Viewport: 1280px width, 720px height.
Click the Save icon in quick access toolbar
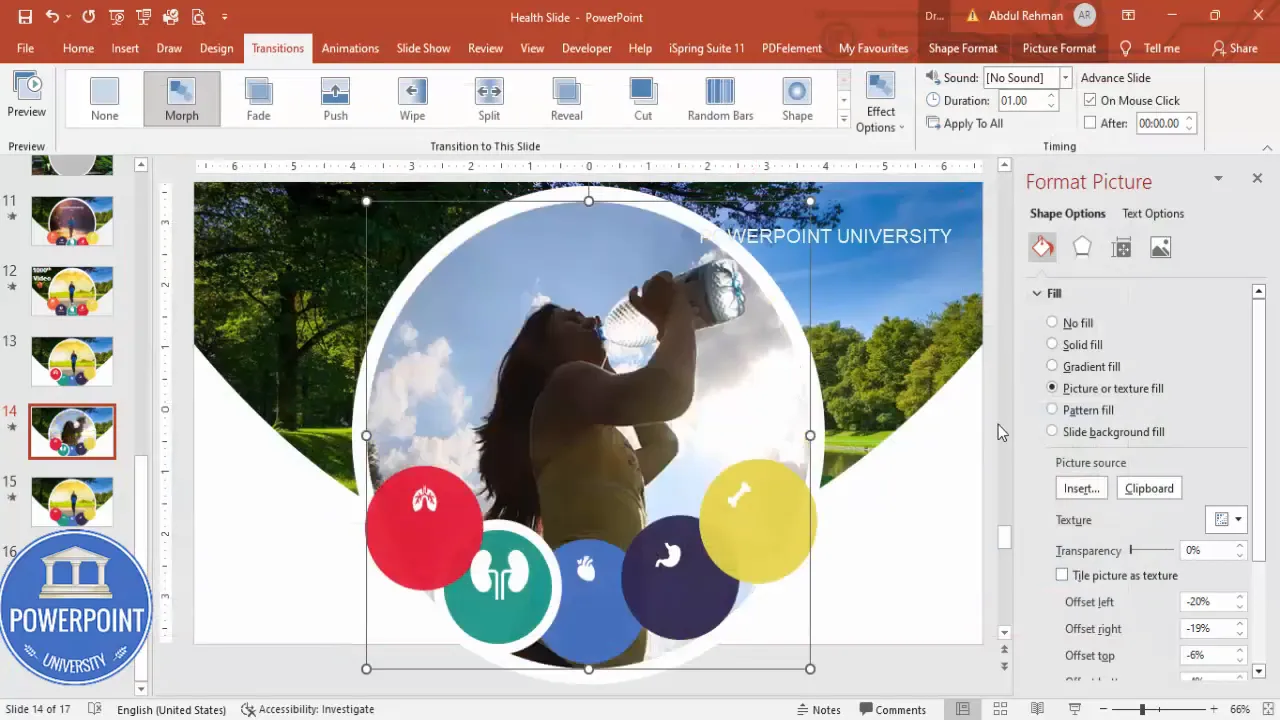click(25, 17)
